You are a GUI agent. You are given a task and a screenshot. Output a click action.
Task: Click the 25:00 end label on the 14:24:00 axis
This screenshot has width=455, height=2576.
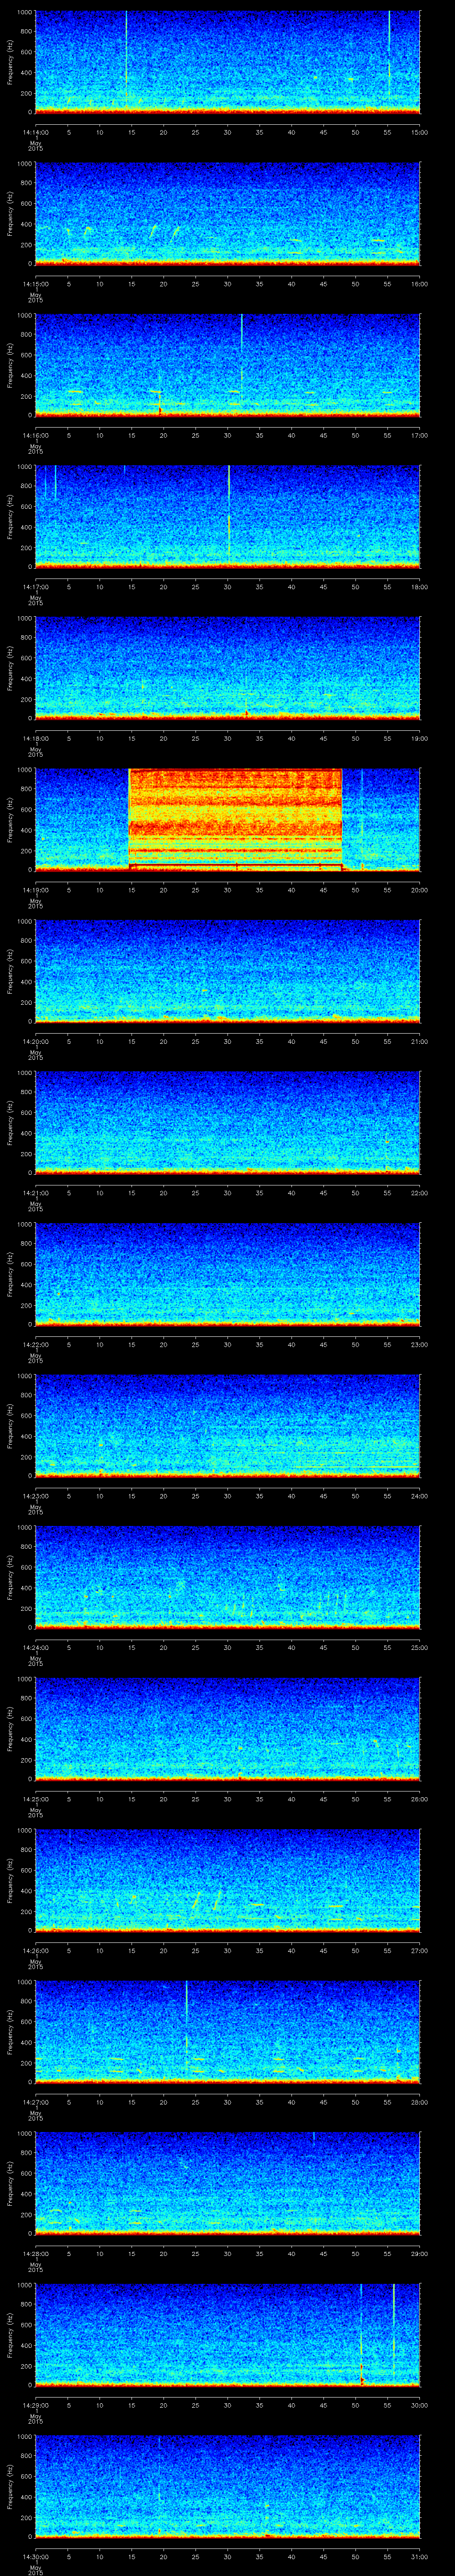420,1648
